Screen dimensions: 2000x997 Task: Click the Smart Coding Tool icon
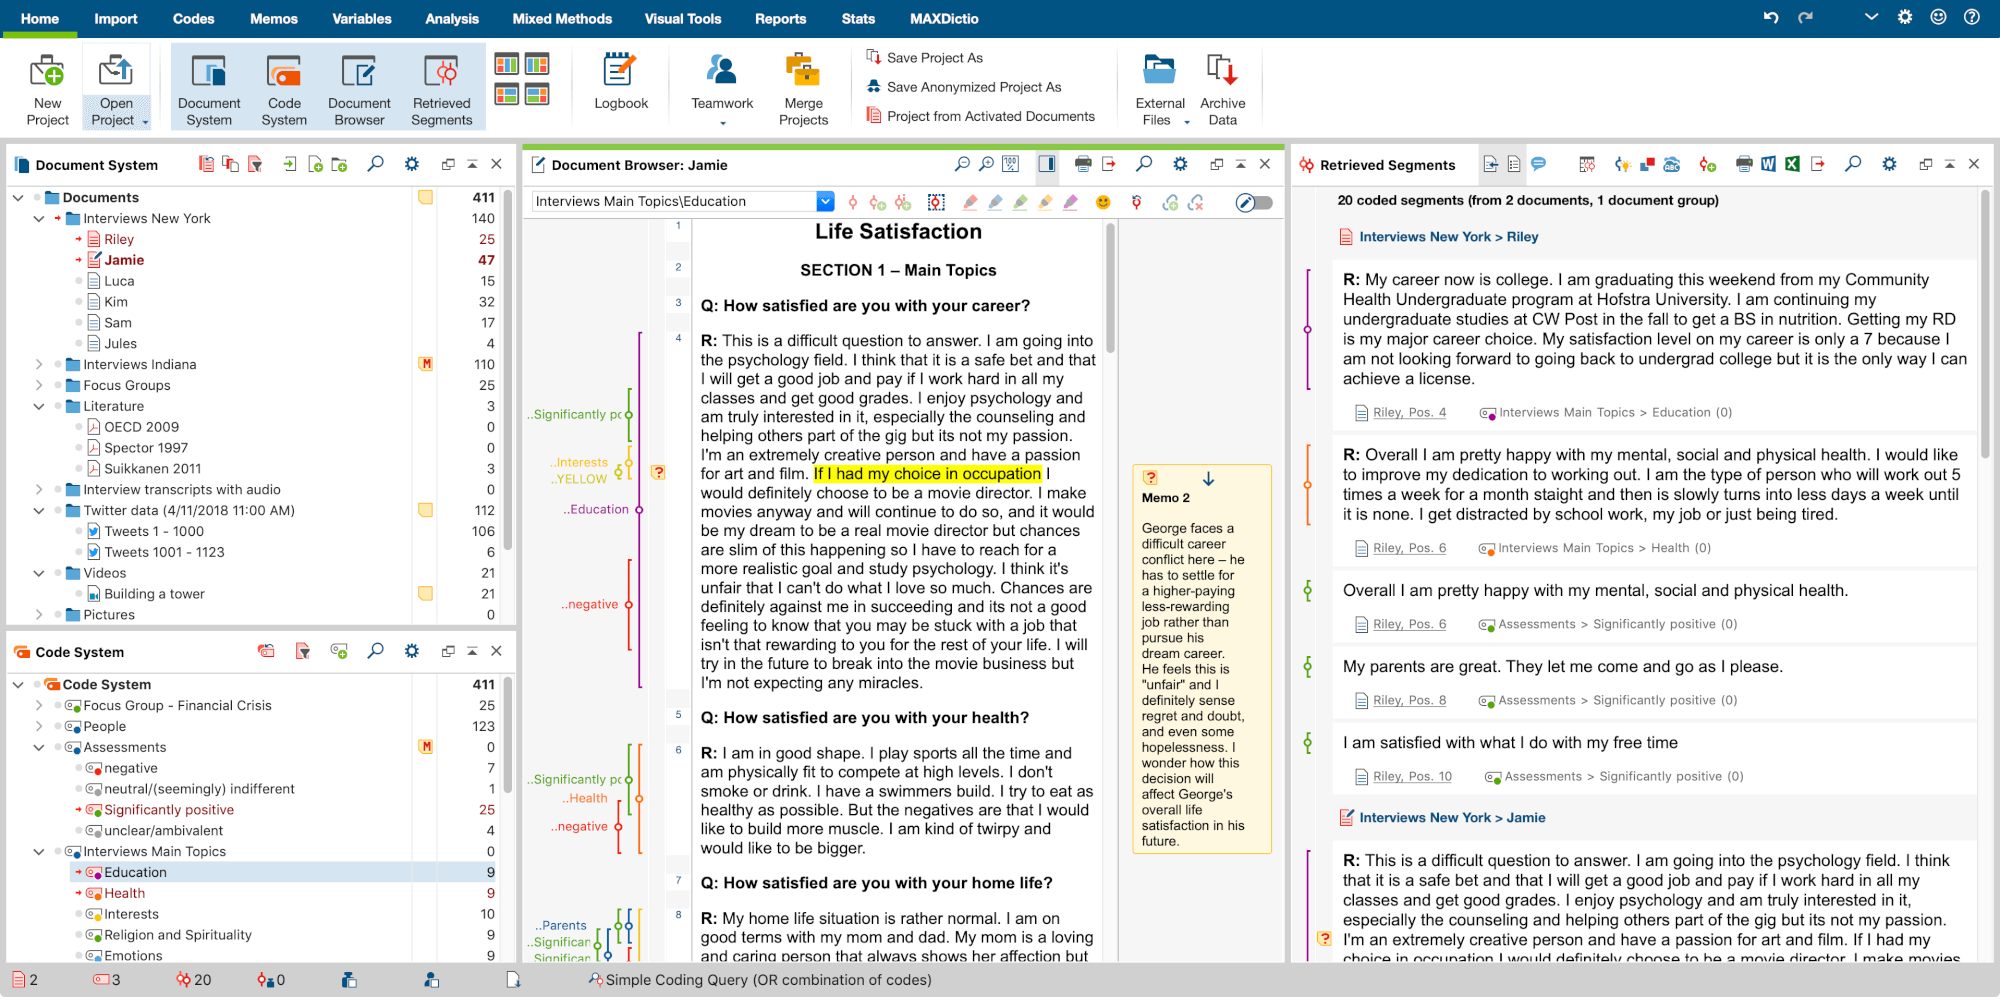point(1622,164)
